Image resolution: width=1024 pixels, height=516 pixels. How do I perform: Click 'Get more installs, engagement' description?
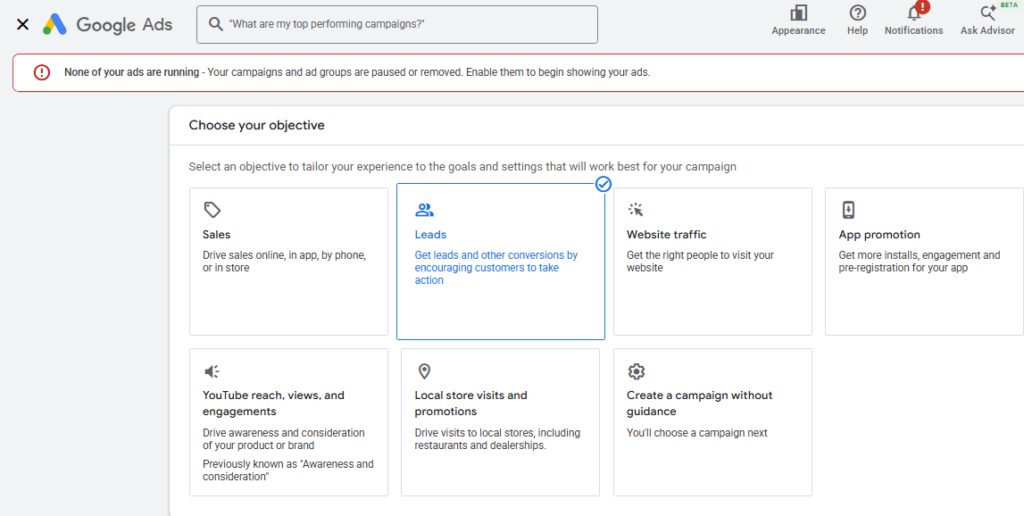[x=919, y=261]
